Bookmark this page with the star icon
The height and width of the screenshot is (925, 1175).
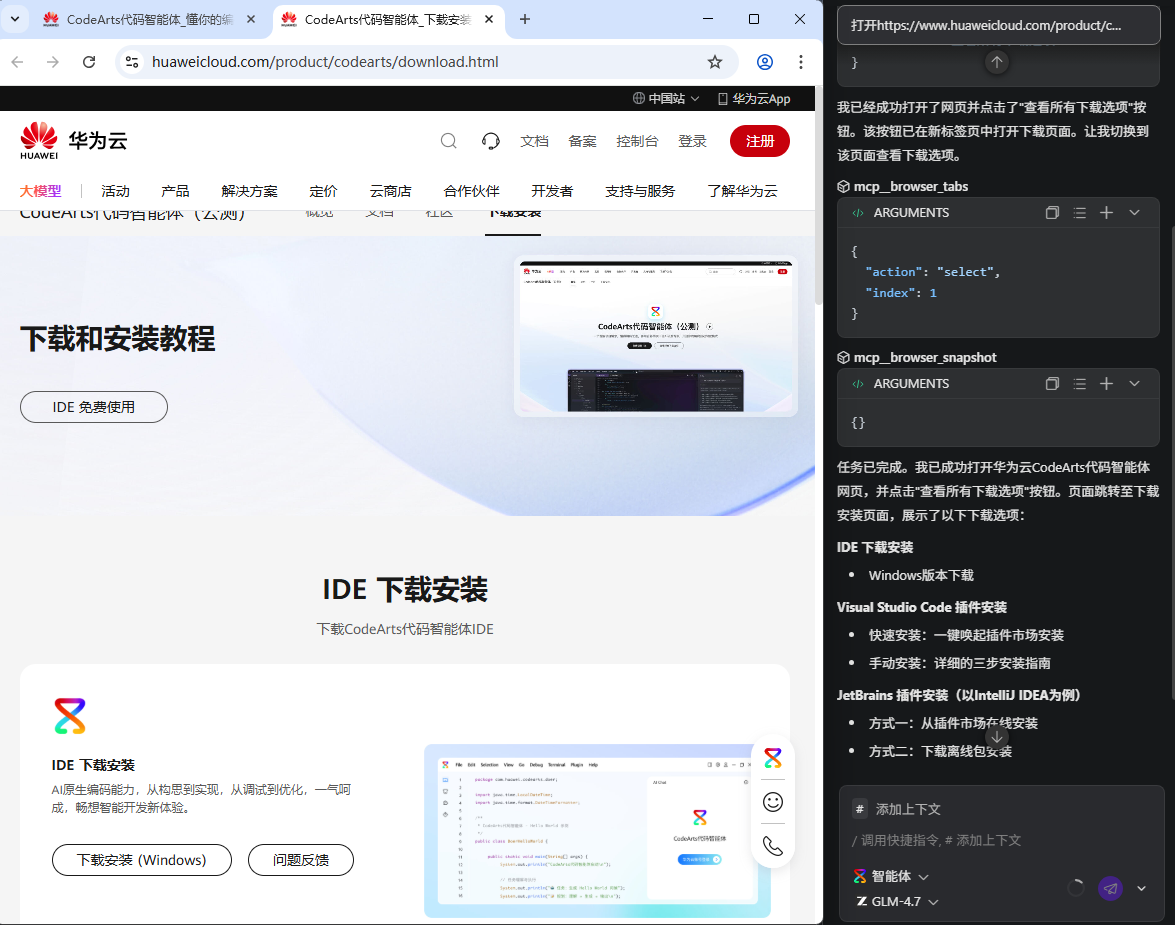click(715, 62)
